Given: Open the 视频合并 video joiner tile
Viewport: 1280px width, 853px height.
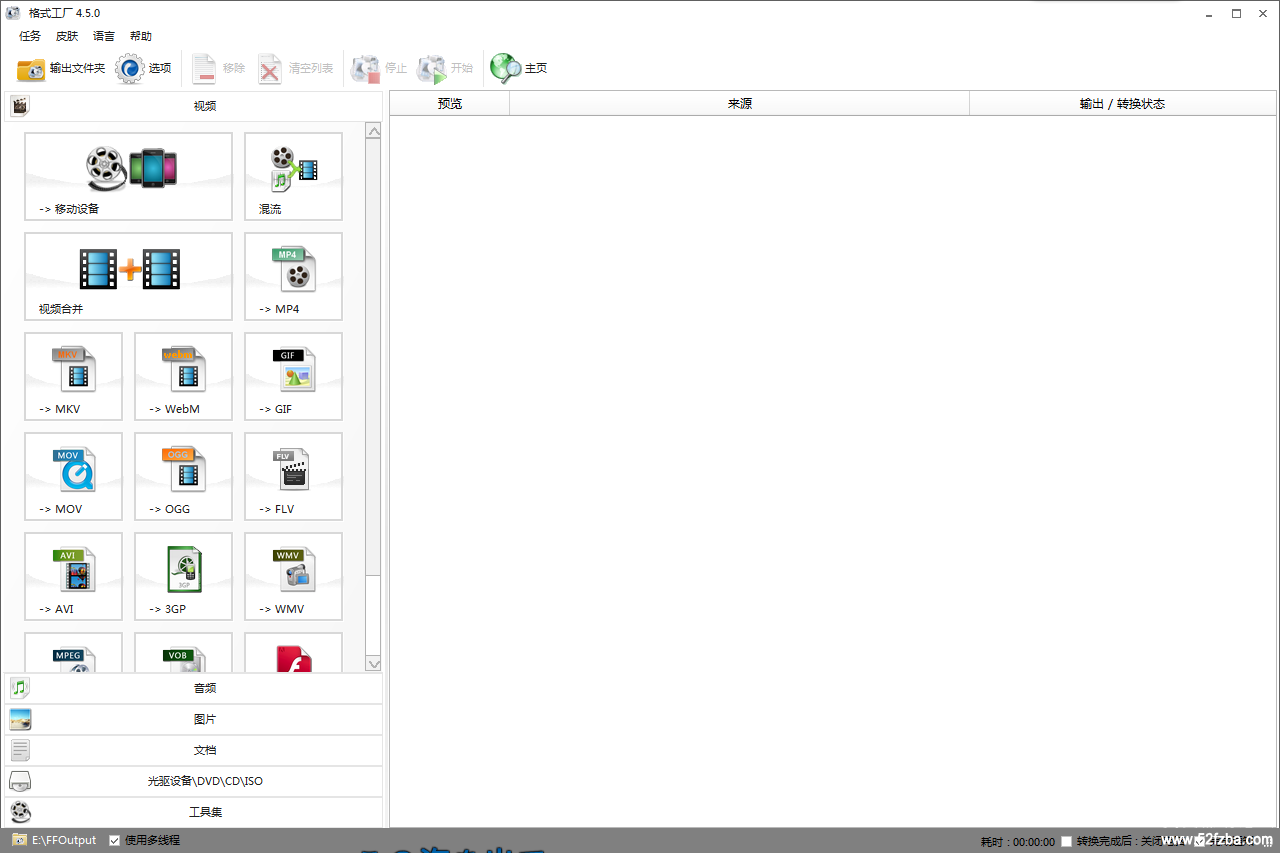Looking at the screenshot, I should point(128,276).
